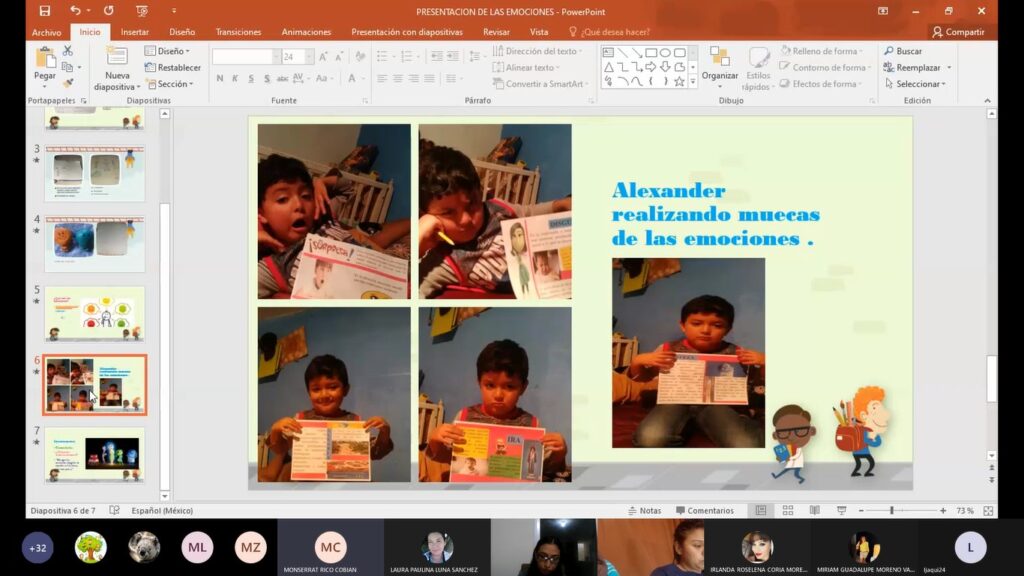Image resolution: width=1024 pixels, height=576 pixels.
Task: Switch to Normal view in the status bar
Action: point(761,511)
